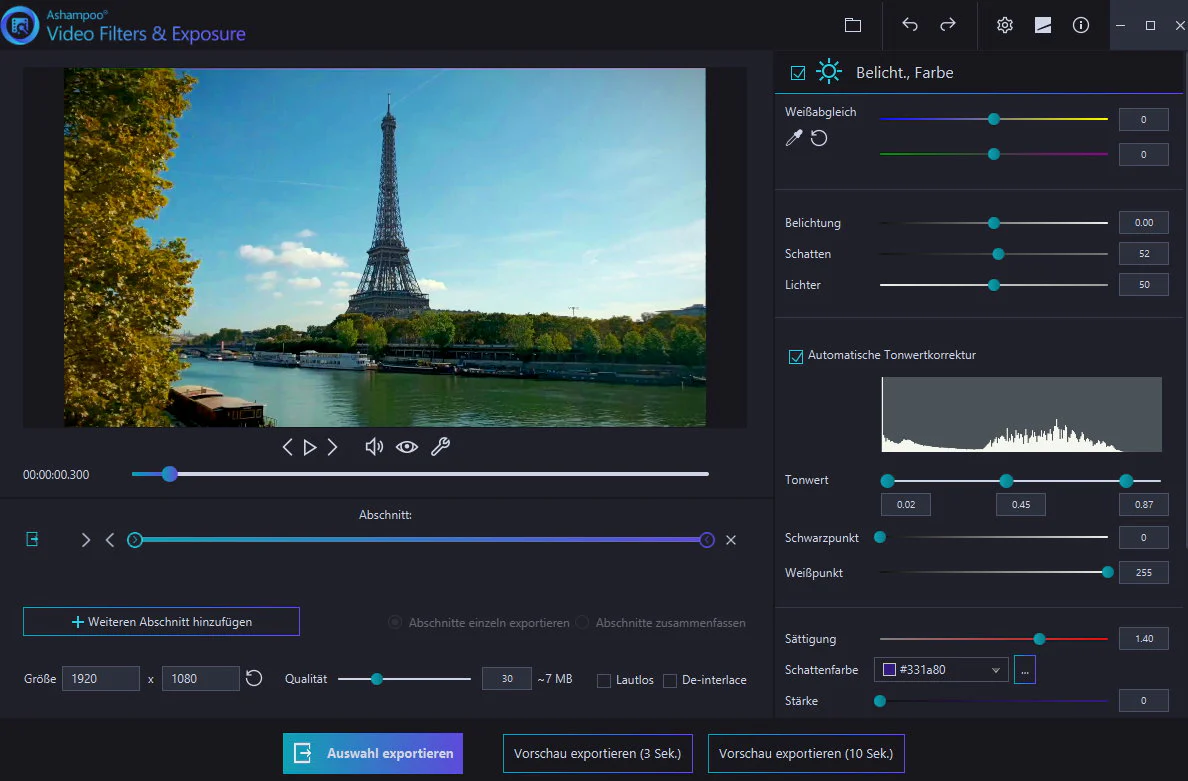Viewport: 1188px width, 781px height.
Task: Click the Sättigung slider handle
Action: tap(1040, 639)
